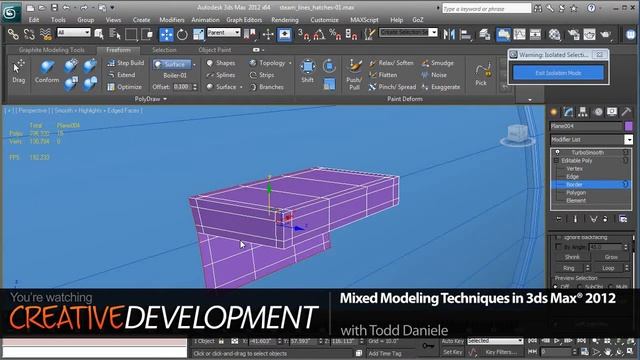Open the Hierarchy command panel tab
Screen dimensions: 640x360
tap(582, 112)
